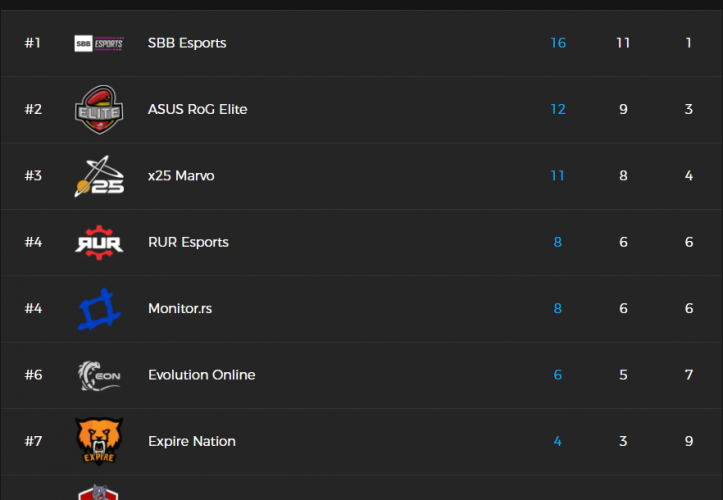Visit the Monitor.rs team name link
Screen dimensions: 723x500
tap(180, 308)
